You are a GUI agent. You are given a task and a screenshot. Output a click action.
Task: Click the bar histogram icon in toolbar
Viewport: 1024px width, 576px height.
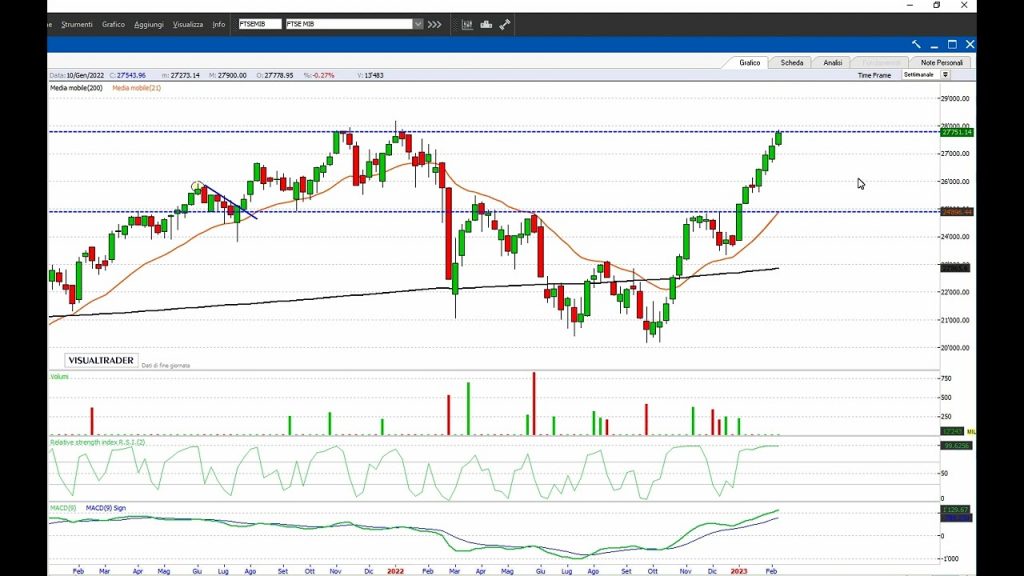[x=486, y=24]
